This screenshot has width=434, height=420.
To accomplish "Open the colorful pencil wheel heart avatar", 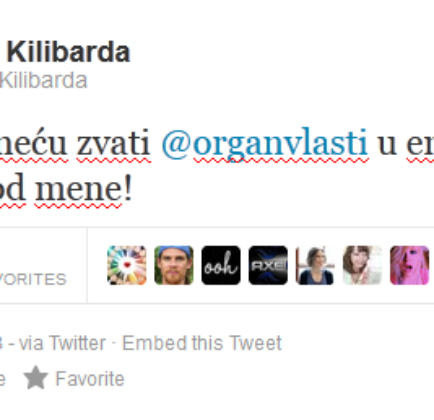I will (x=127, y=265).
